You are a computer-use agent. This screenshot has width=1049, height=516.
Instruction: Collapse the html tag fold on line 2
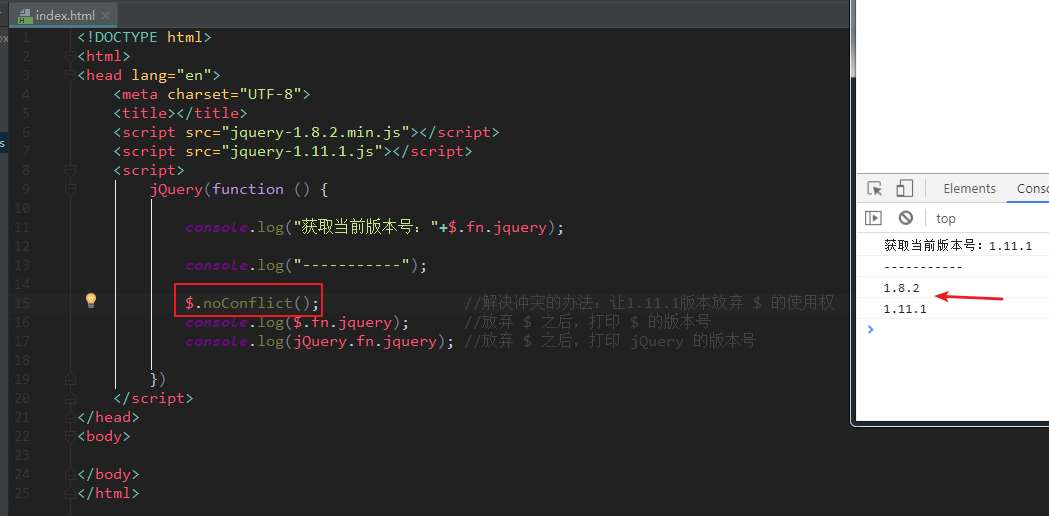(x=69, y=56)
